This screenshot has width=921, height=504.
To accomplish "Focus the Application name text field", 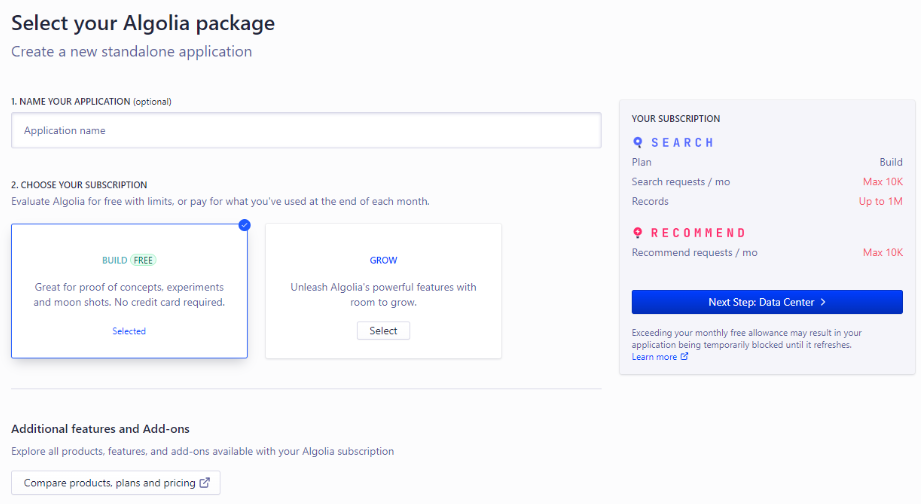I will 306,130.
